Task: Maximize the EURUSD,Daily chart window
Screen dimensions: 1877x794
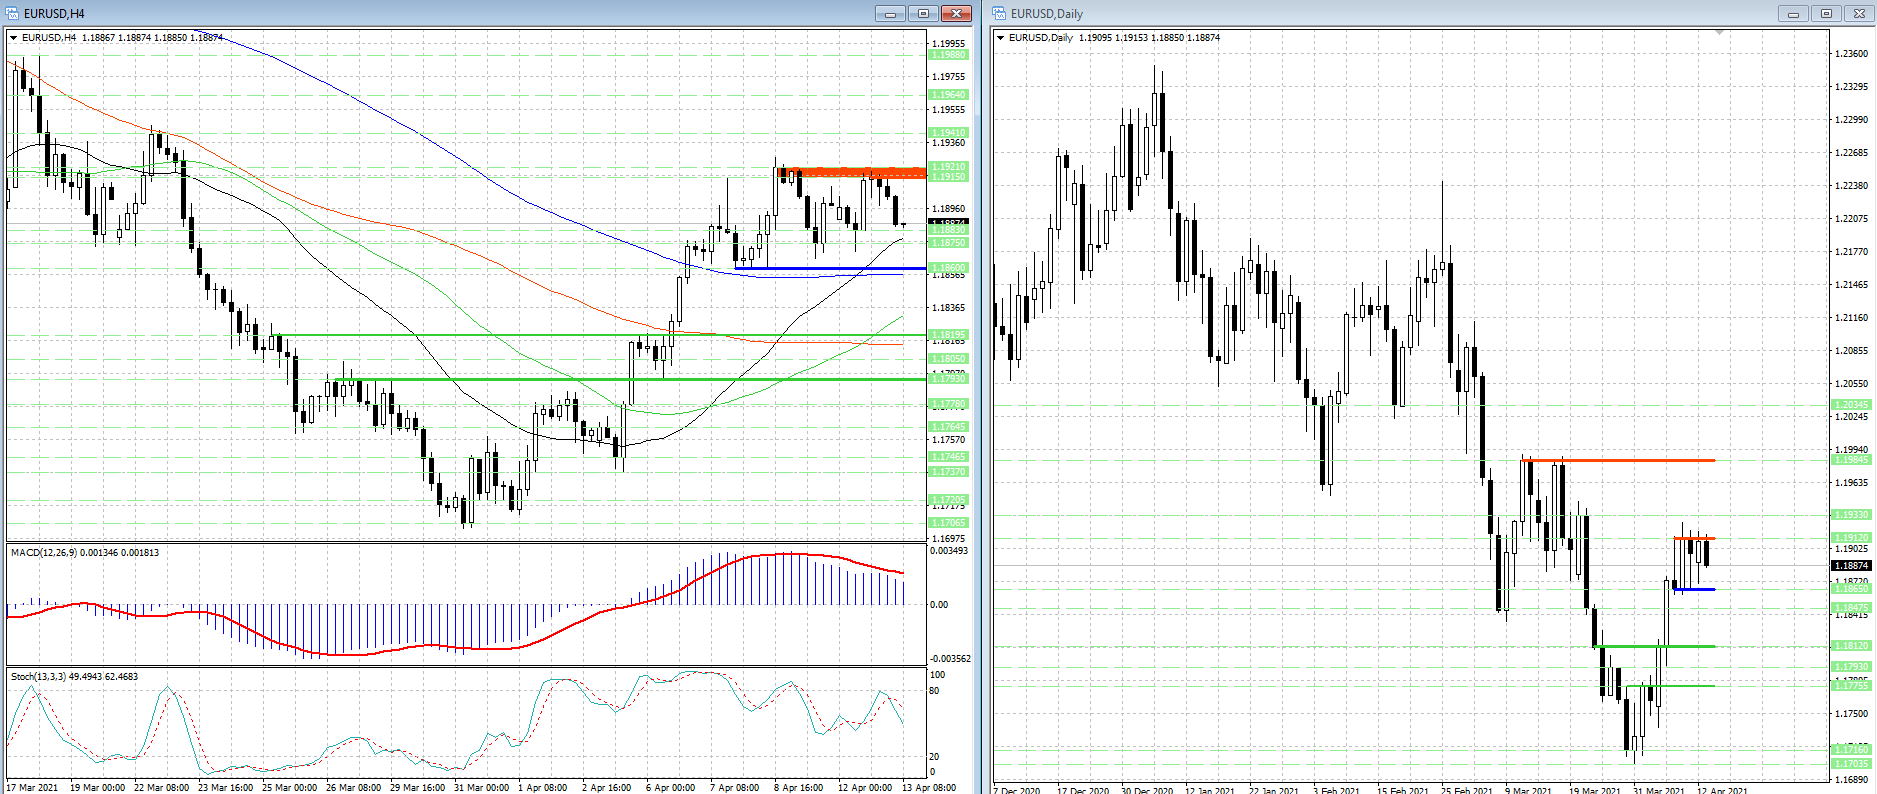Action: point(1826,13)
